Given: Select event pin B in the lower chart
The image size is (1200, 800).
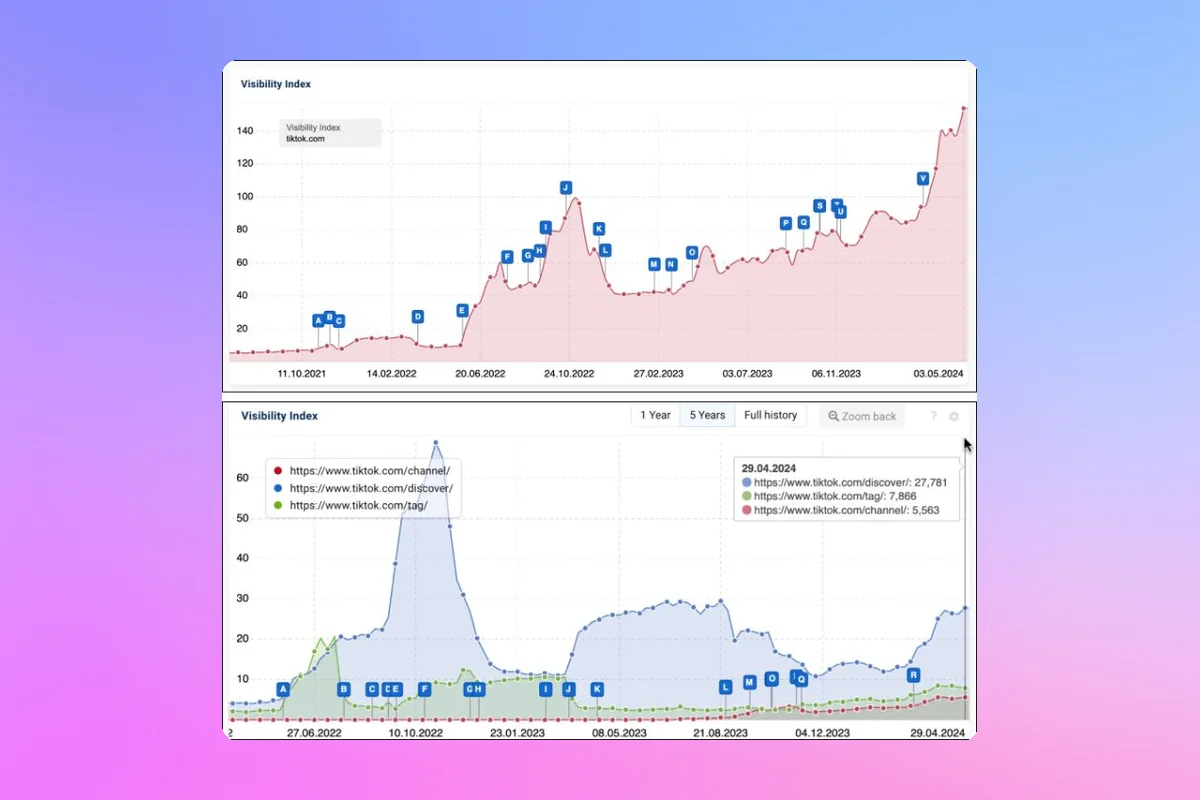Looking at the screenshot, I should click(344, 689).
